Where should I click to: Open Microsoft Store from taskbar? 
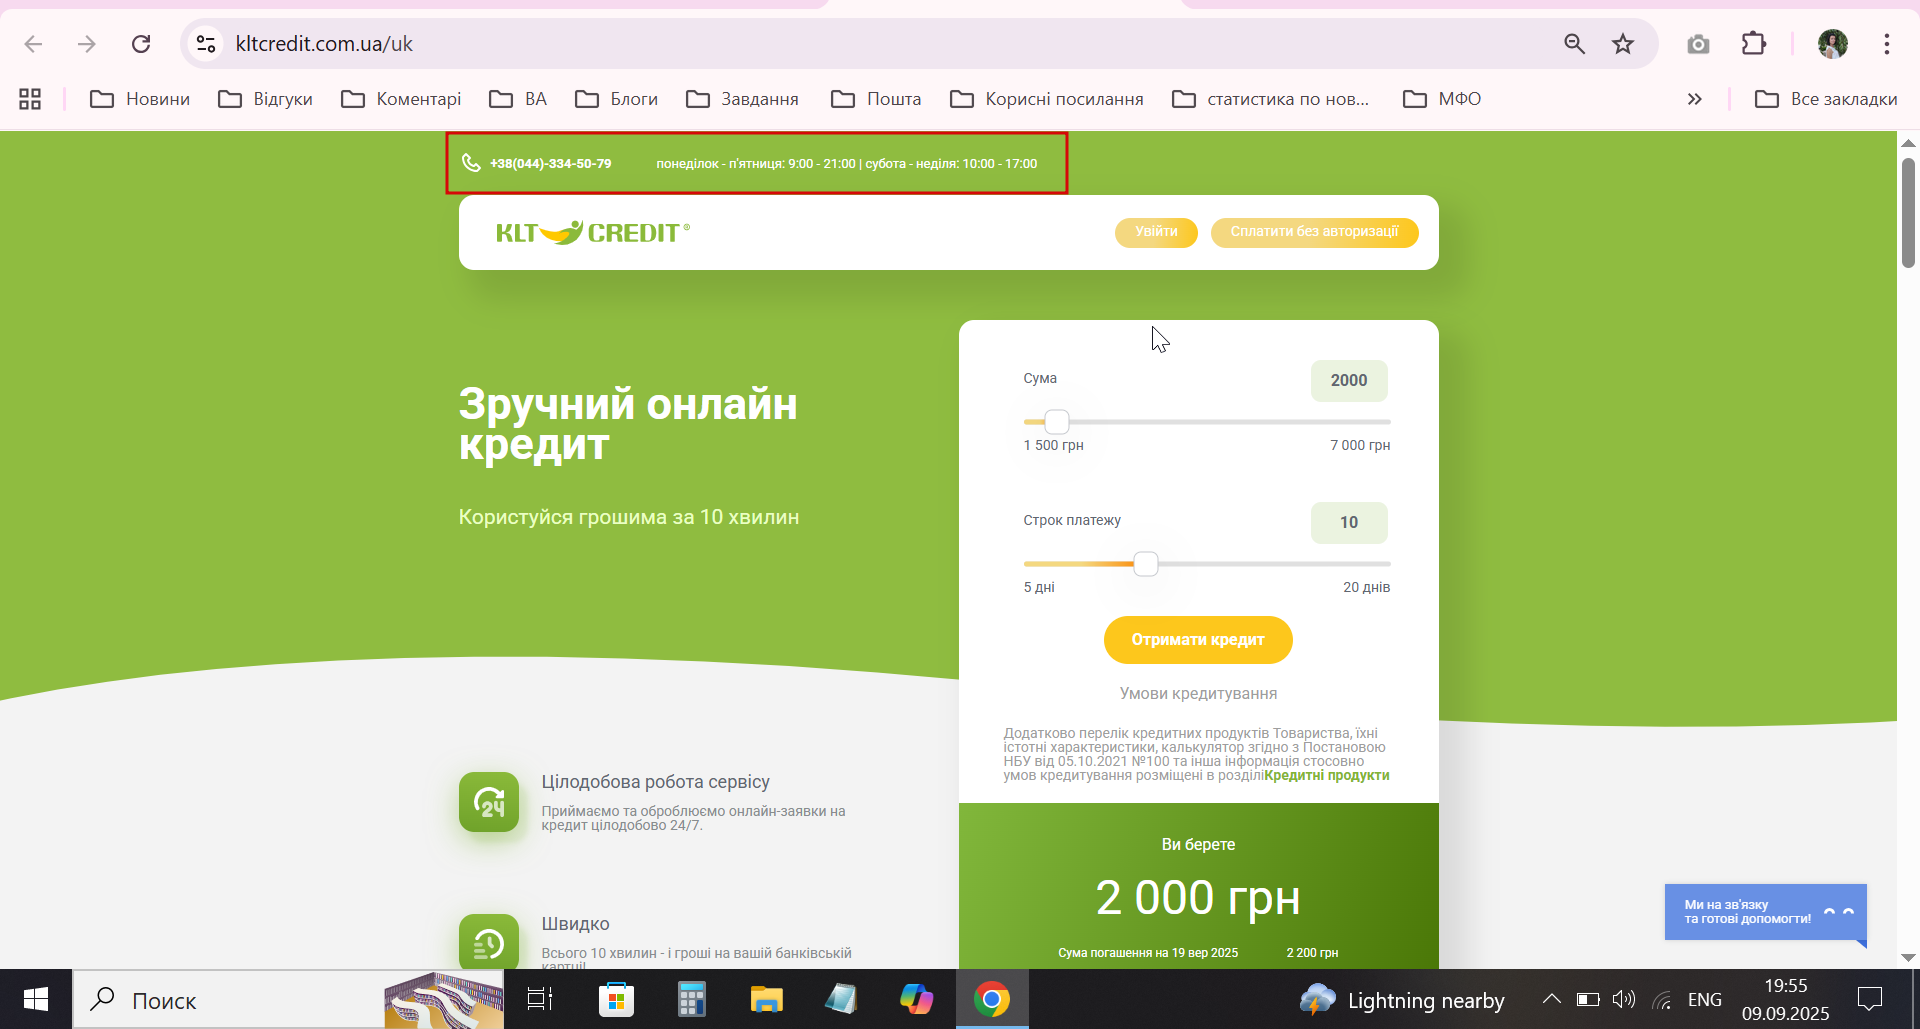(616, 999)
